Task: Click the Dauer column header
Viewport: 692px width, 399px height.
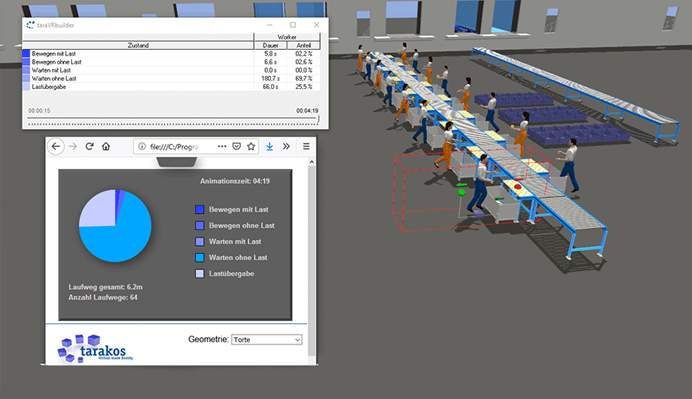Action: coord(271,45)
